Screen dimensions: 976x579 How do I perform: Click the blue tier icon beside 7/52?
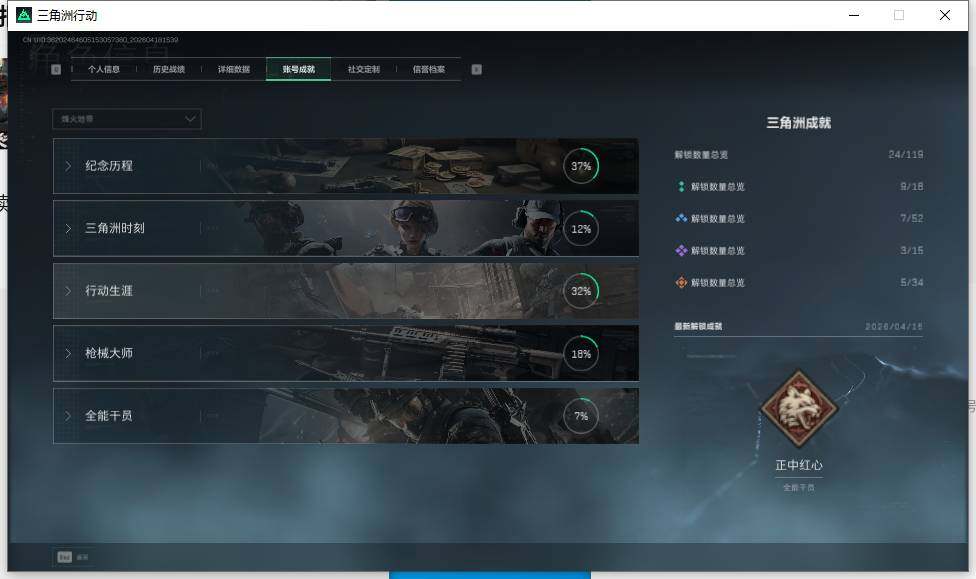click(681, 218)
